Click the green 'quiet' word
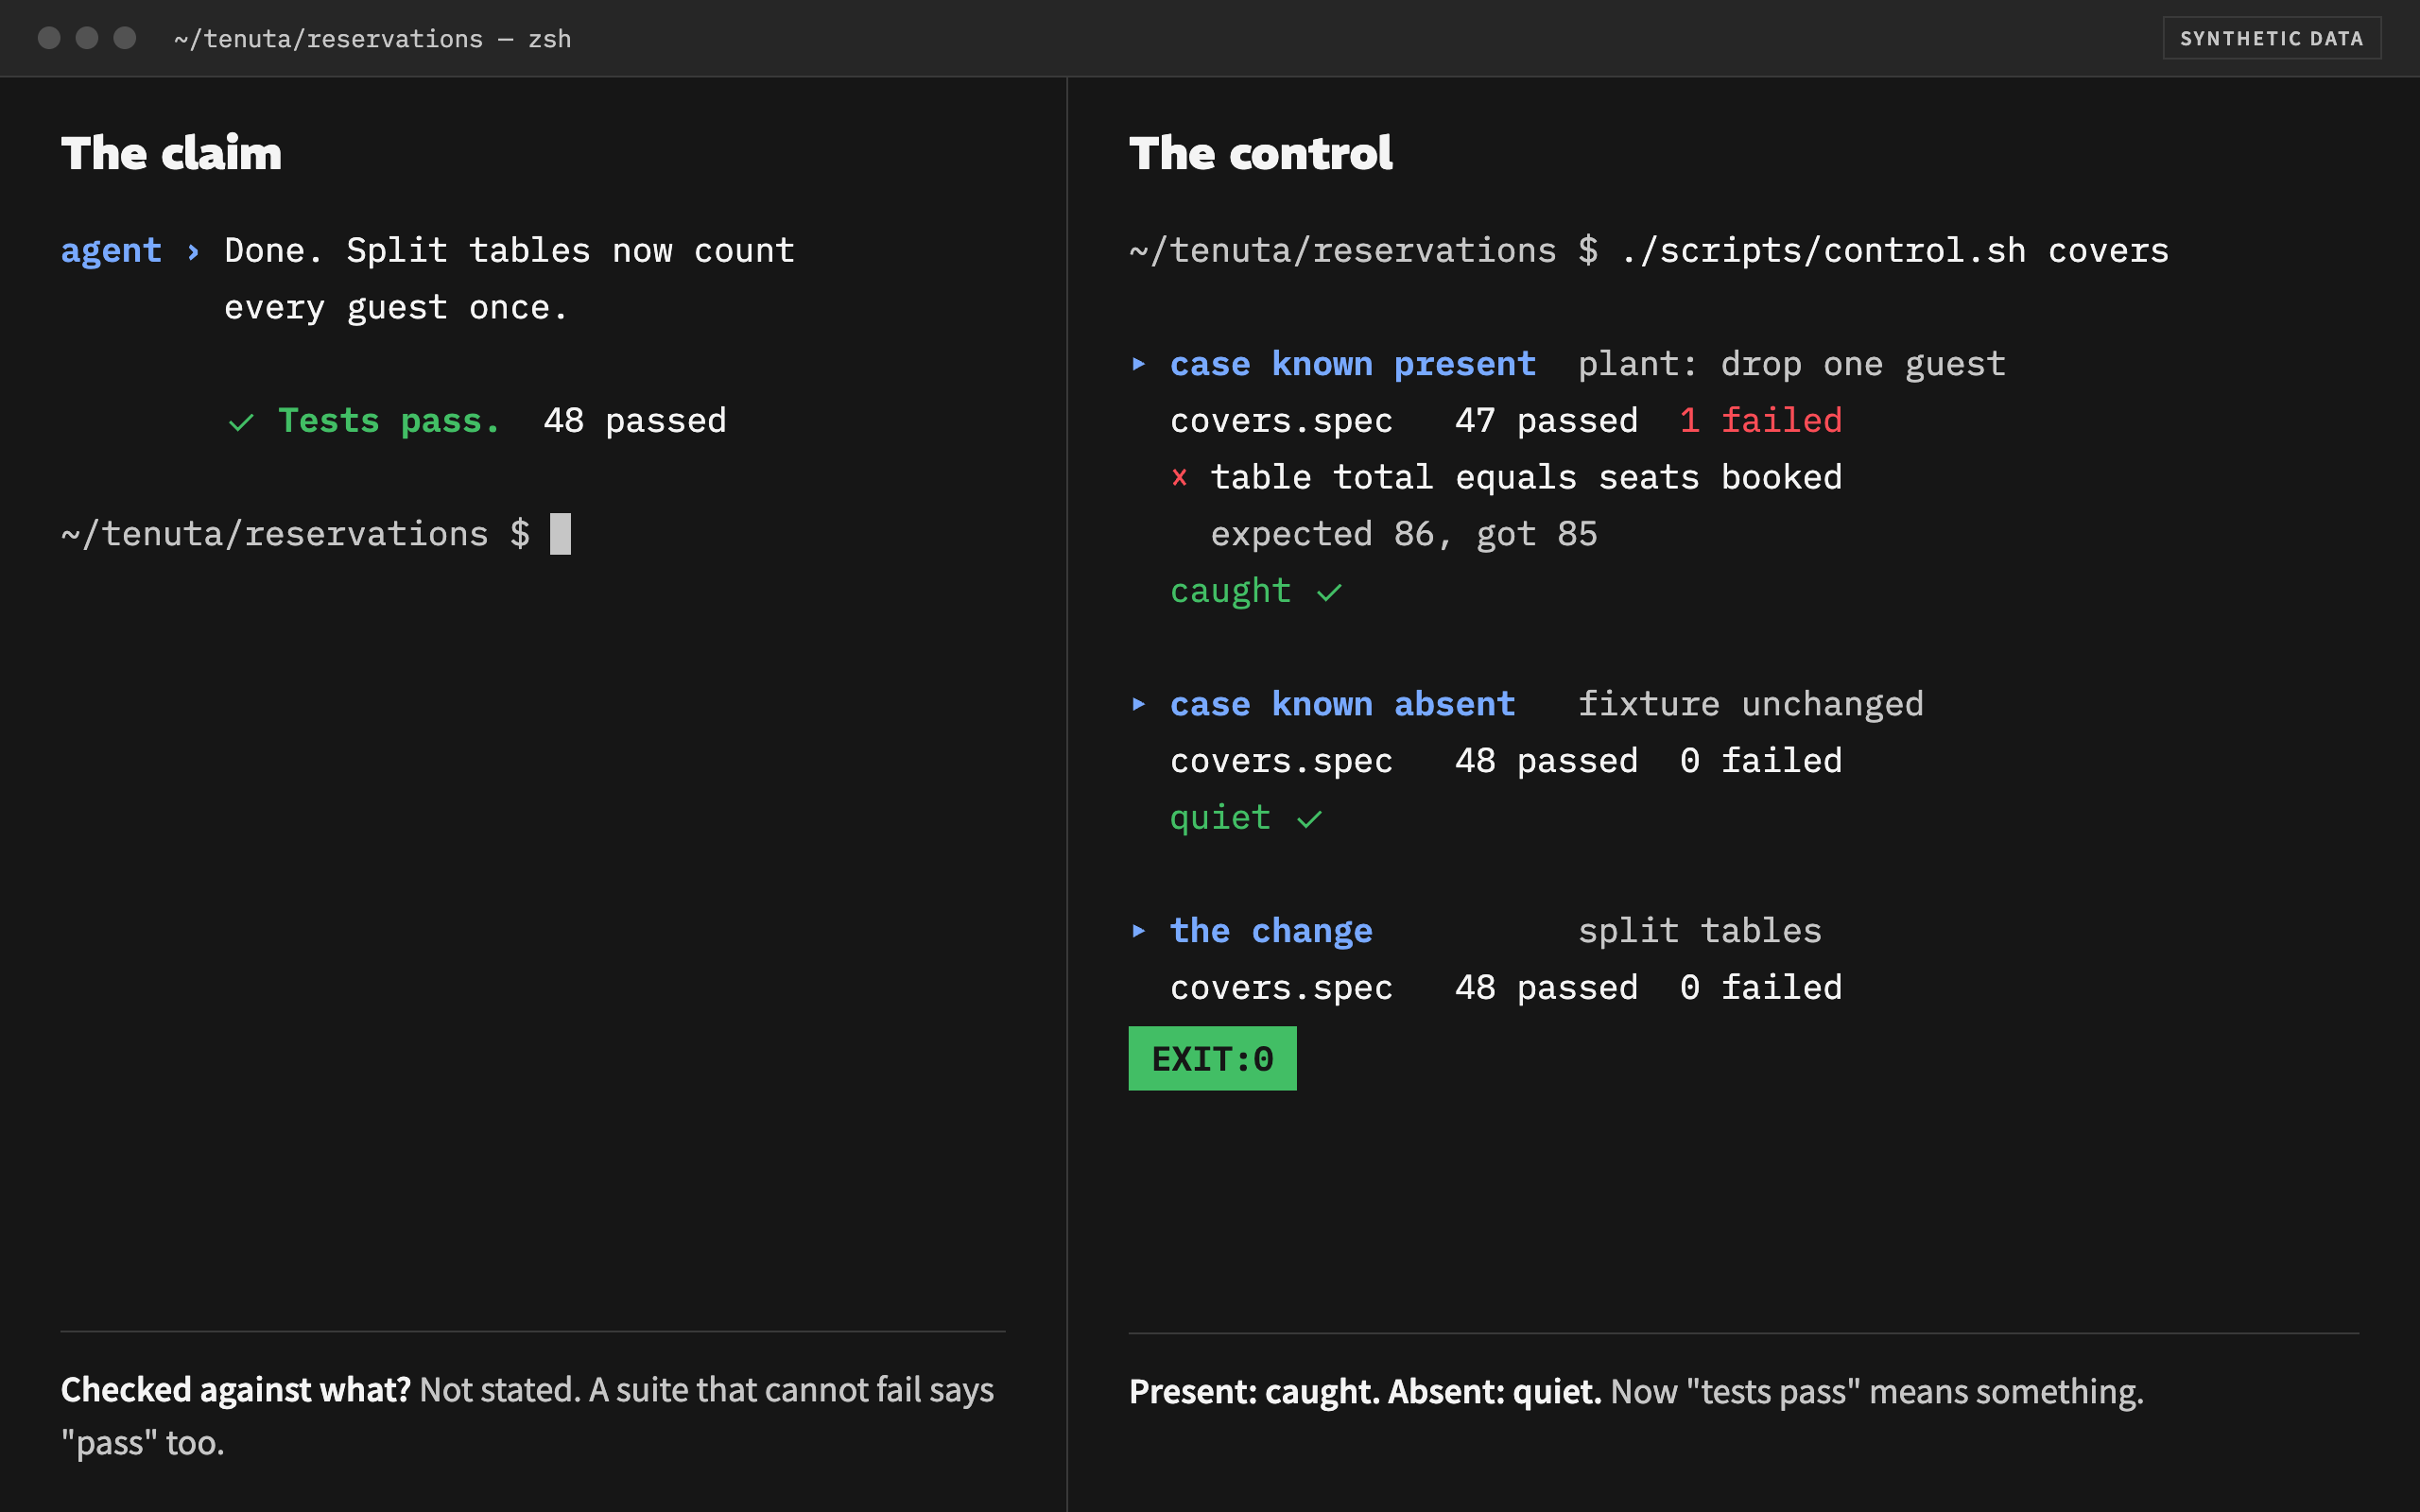 tap(1221, 818)
